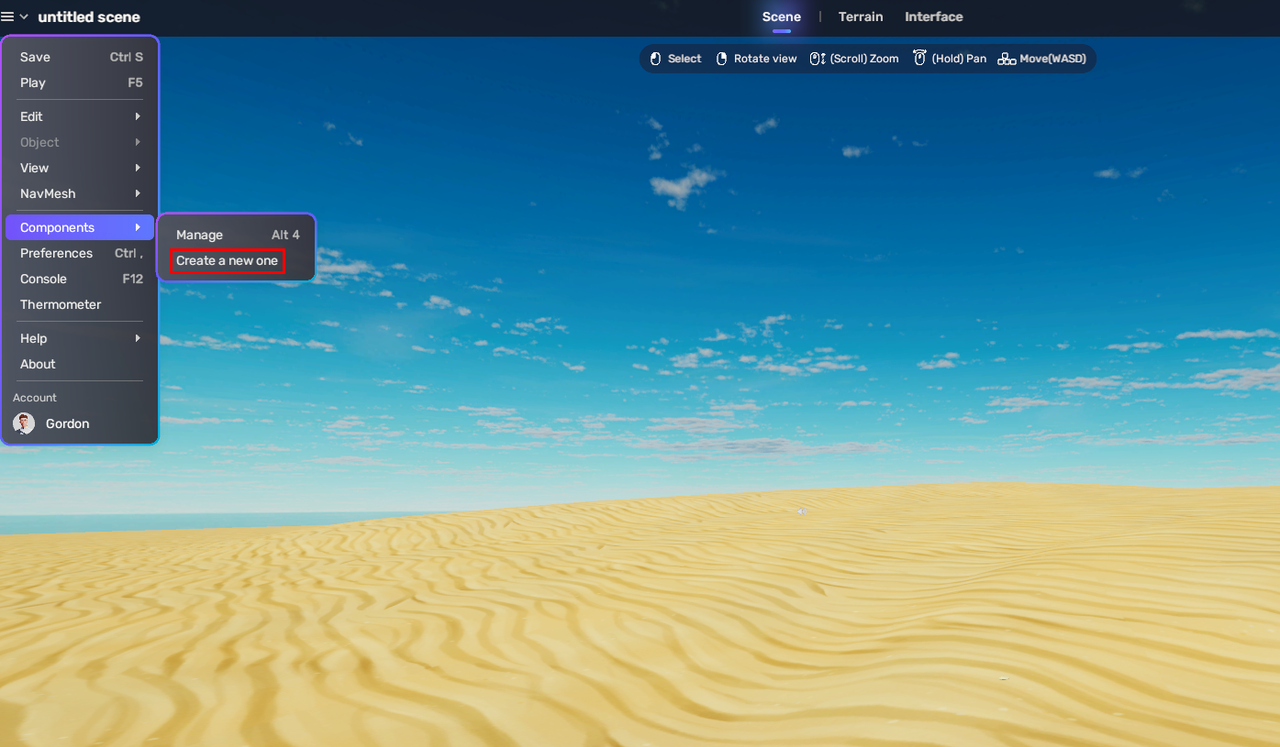Switch to the Terrain tab
Screen dimensions: 1280x747
point(860,16)
